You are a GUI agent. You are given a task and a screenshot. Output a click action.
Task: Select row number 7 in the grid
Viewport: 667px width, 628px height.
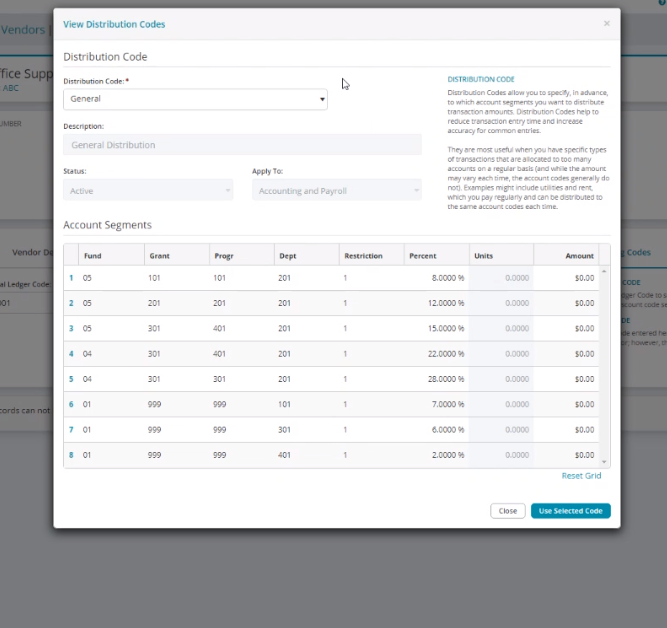pyautogui.click(x=71, y=430)
